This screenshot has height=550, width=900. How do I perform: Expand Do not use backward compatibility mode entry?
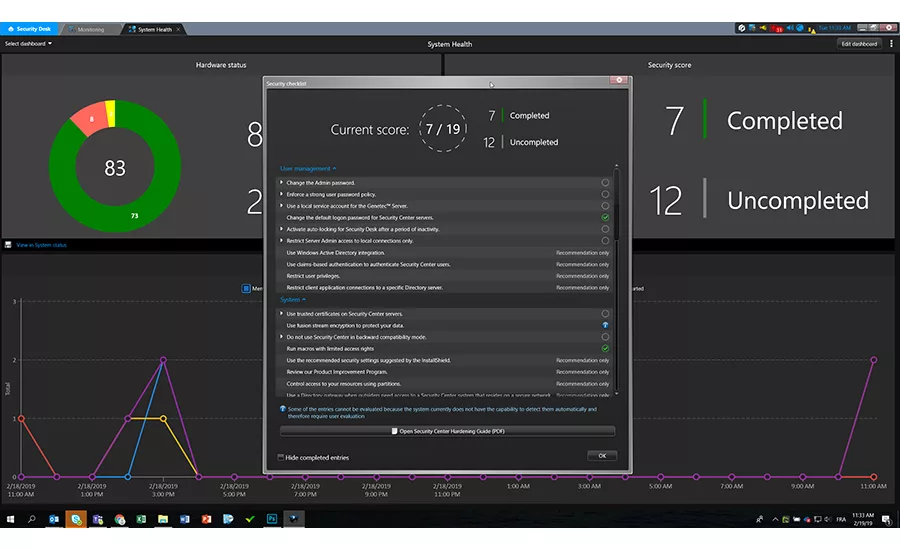pyautogui.click(x=281, y=337)
